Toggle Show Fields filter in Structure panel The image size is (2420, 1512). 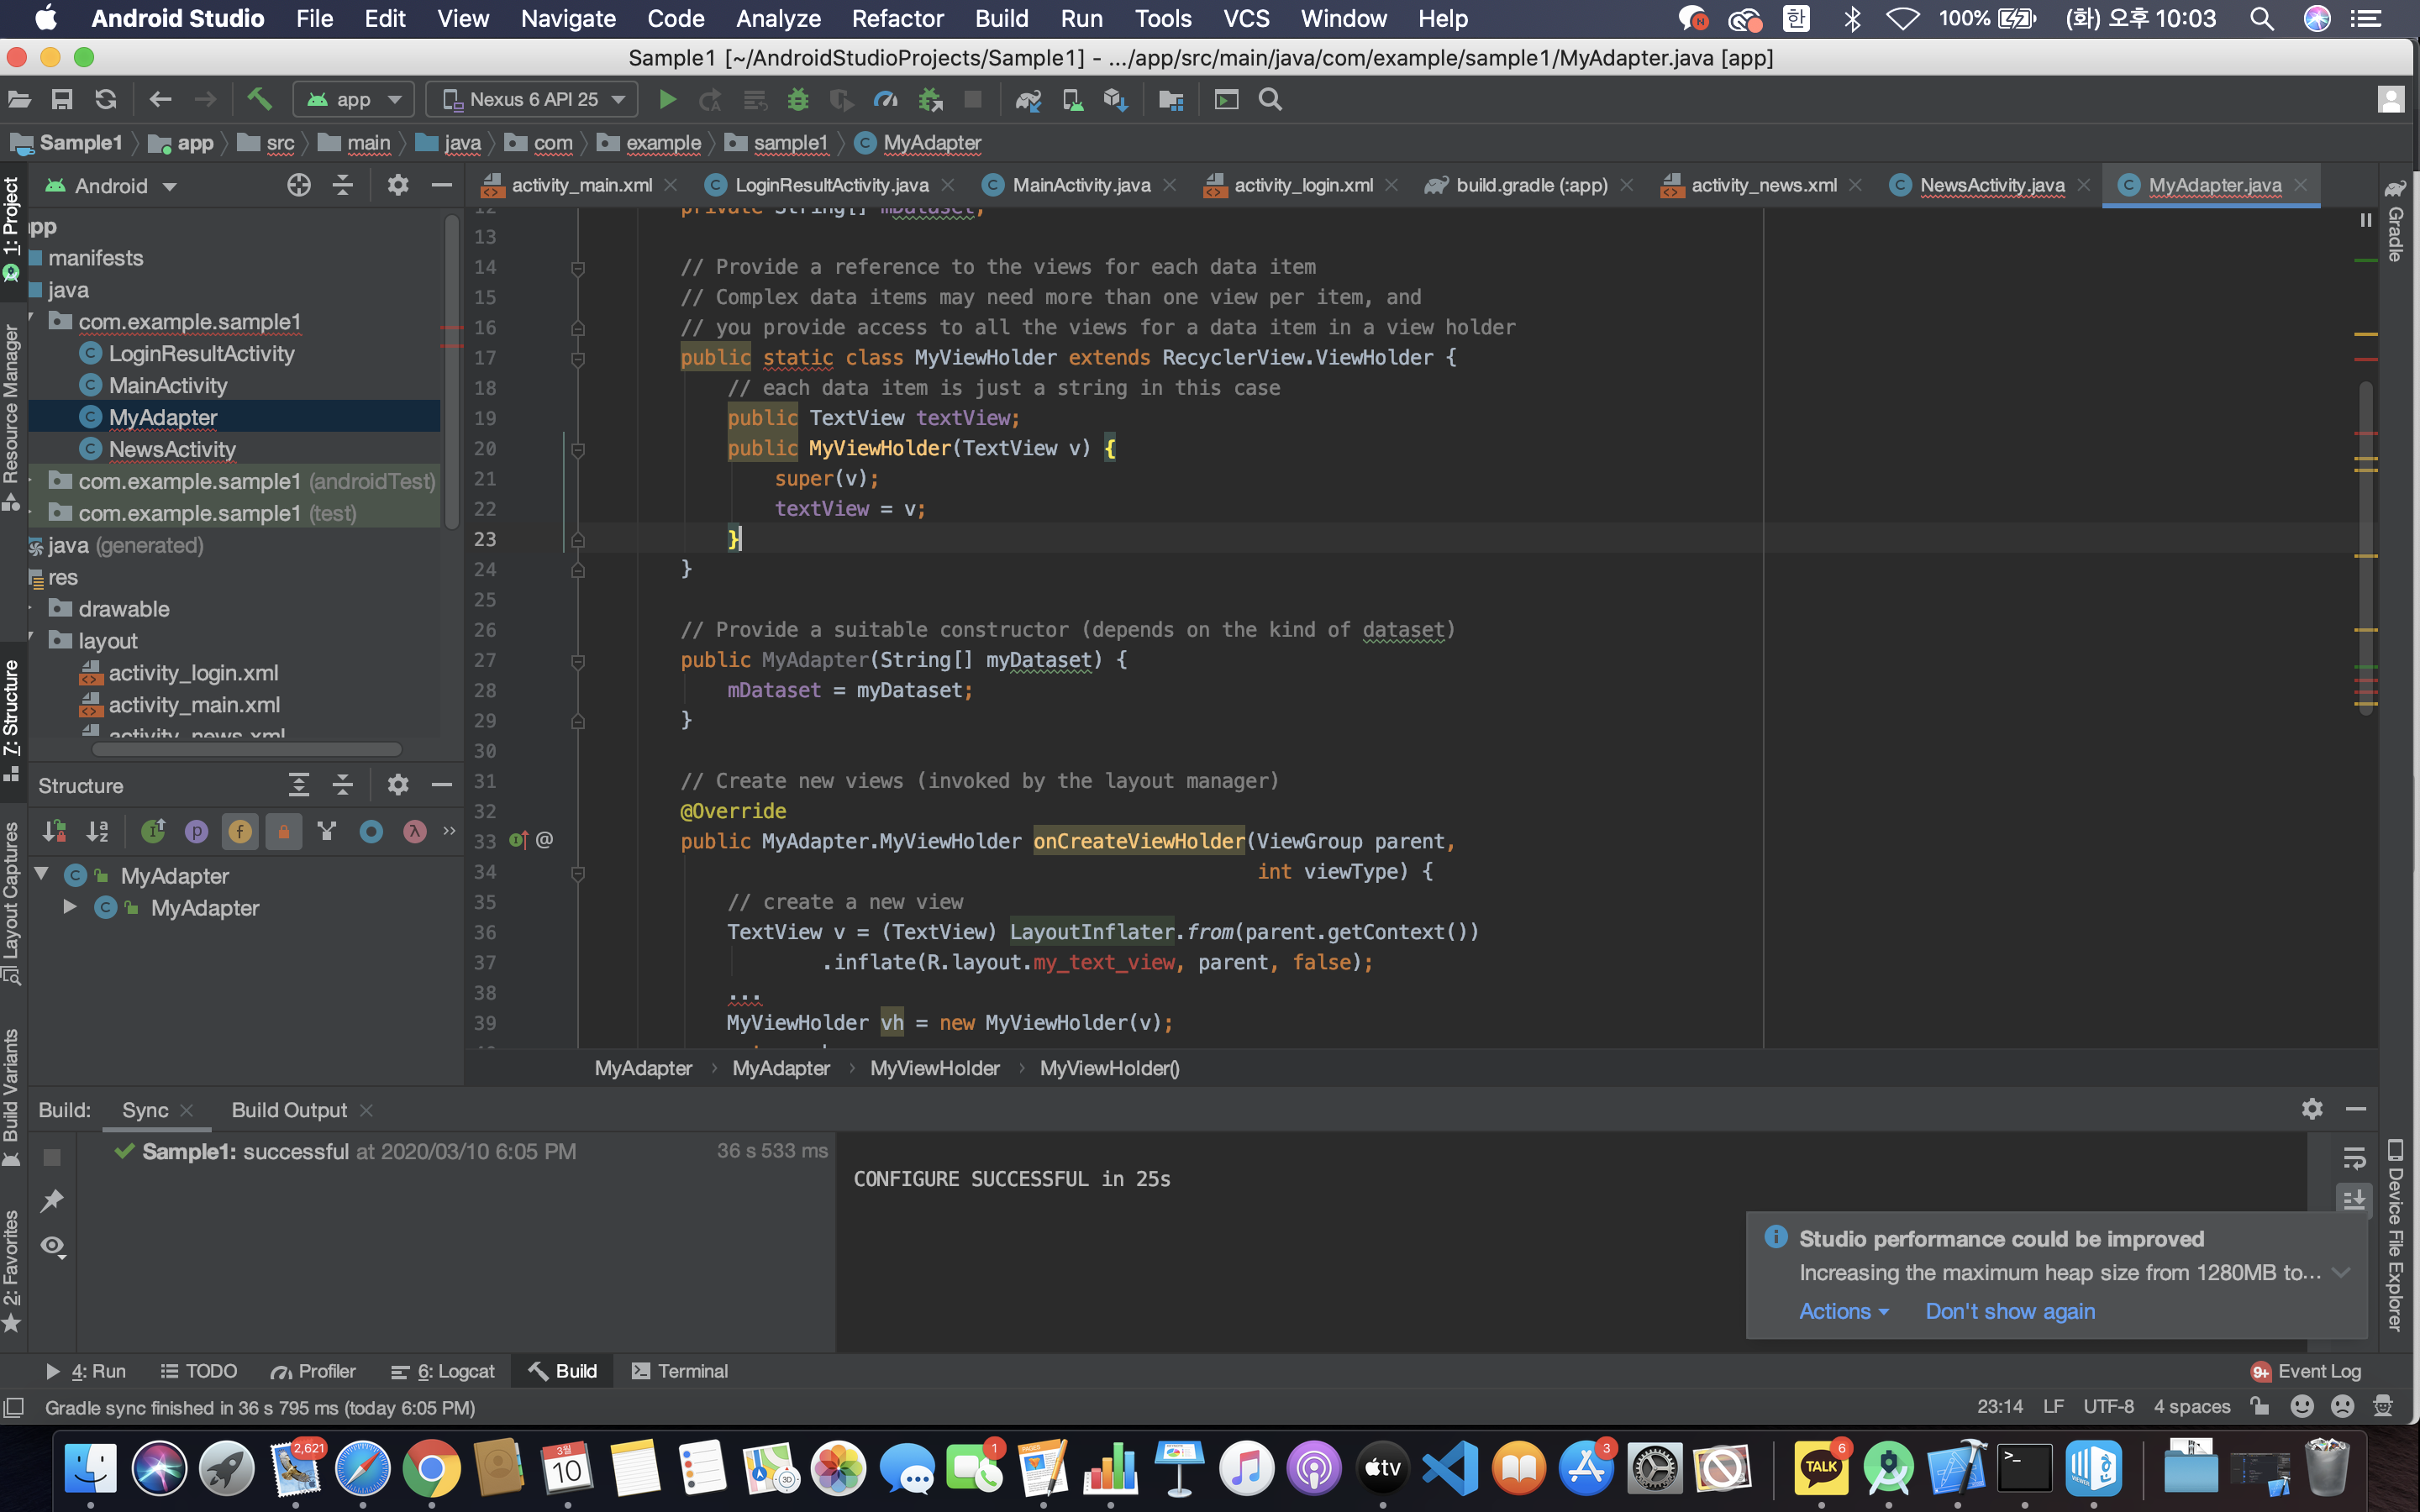click(240, 832)
